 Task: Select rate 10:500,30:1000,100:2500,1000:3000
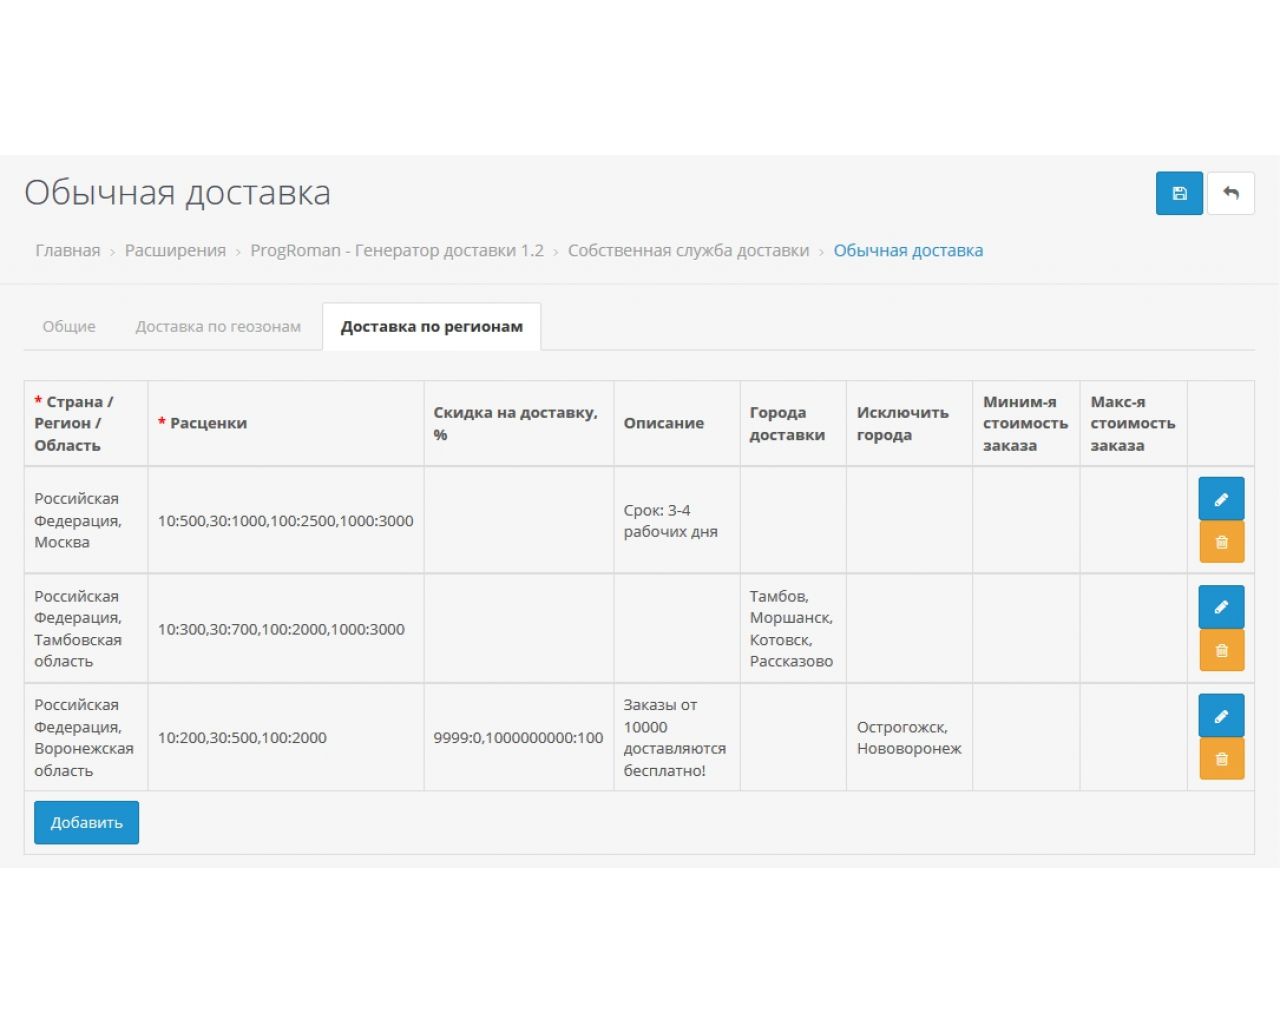tap(285, 520)
